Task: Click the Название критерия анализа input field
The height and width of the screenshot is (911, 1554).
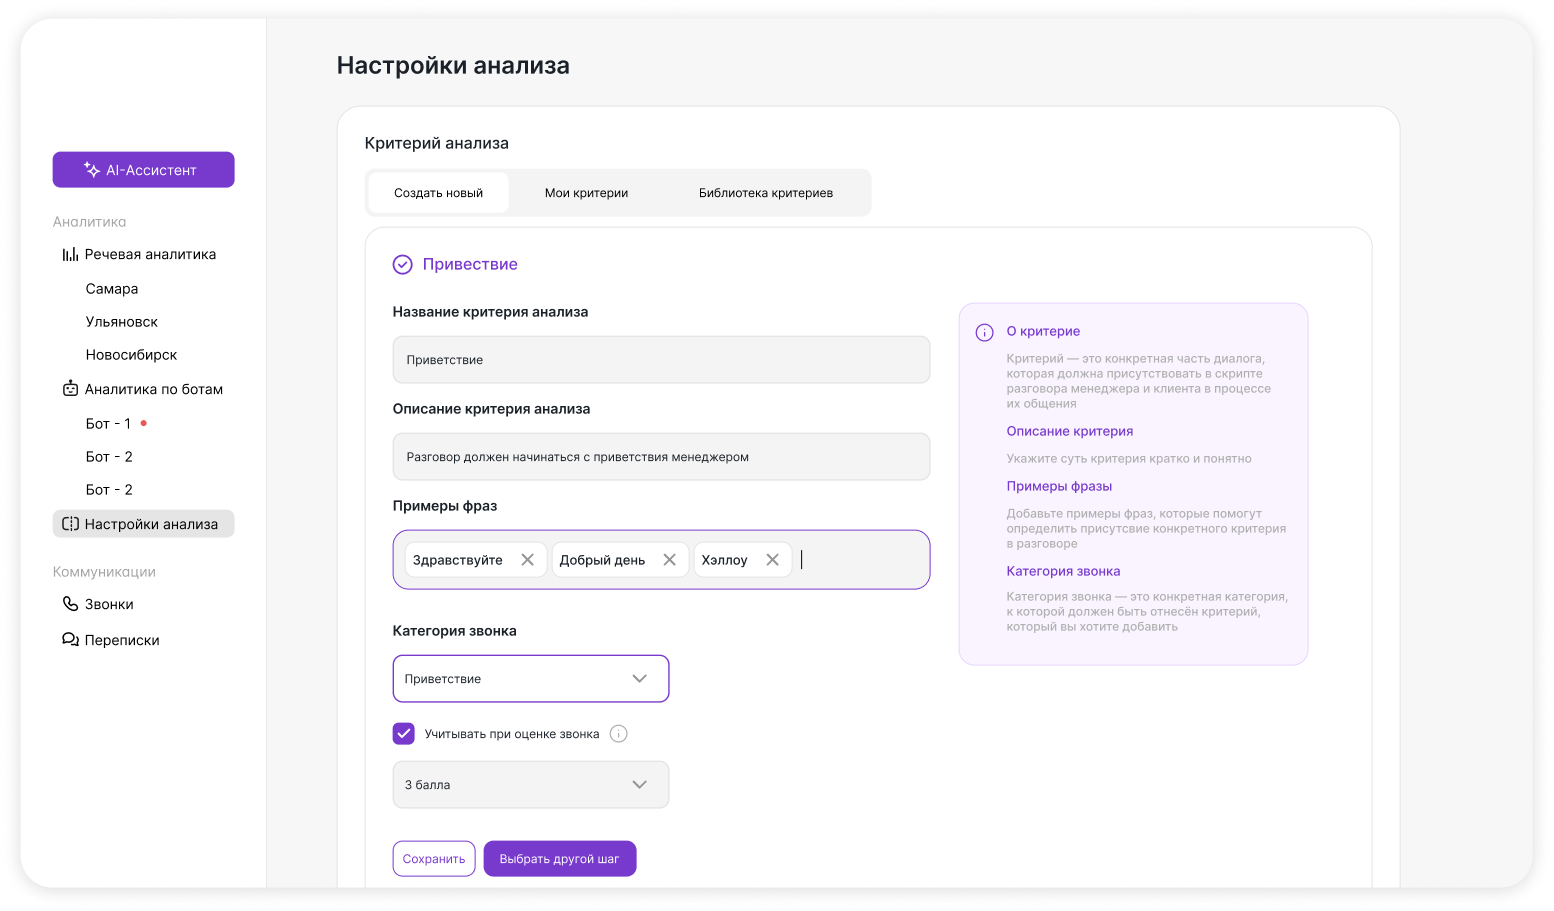Action: 661,360
